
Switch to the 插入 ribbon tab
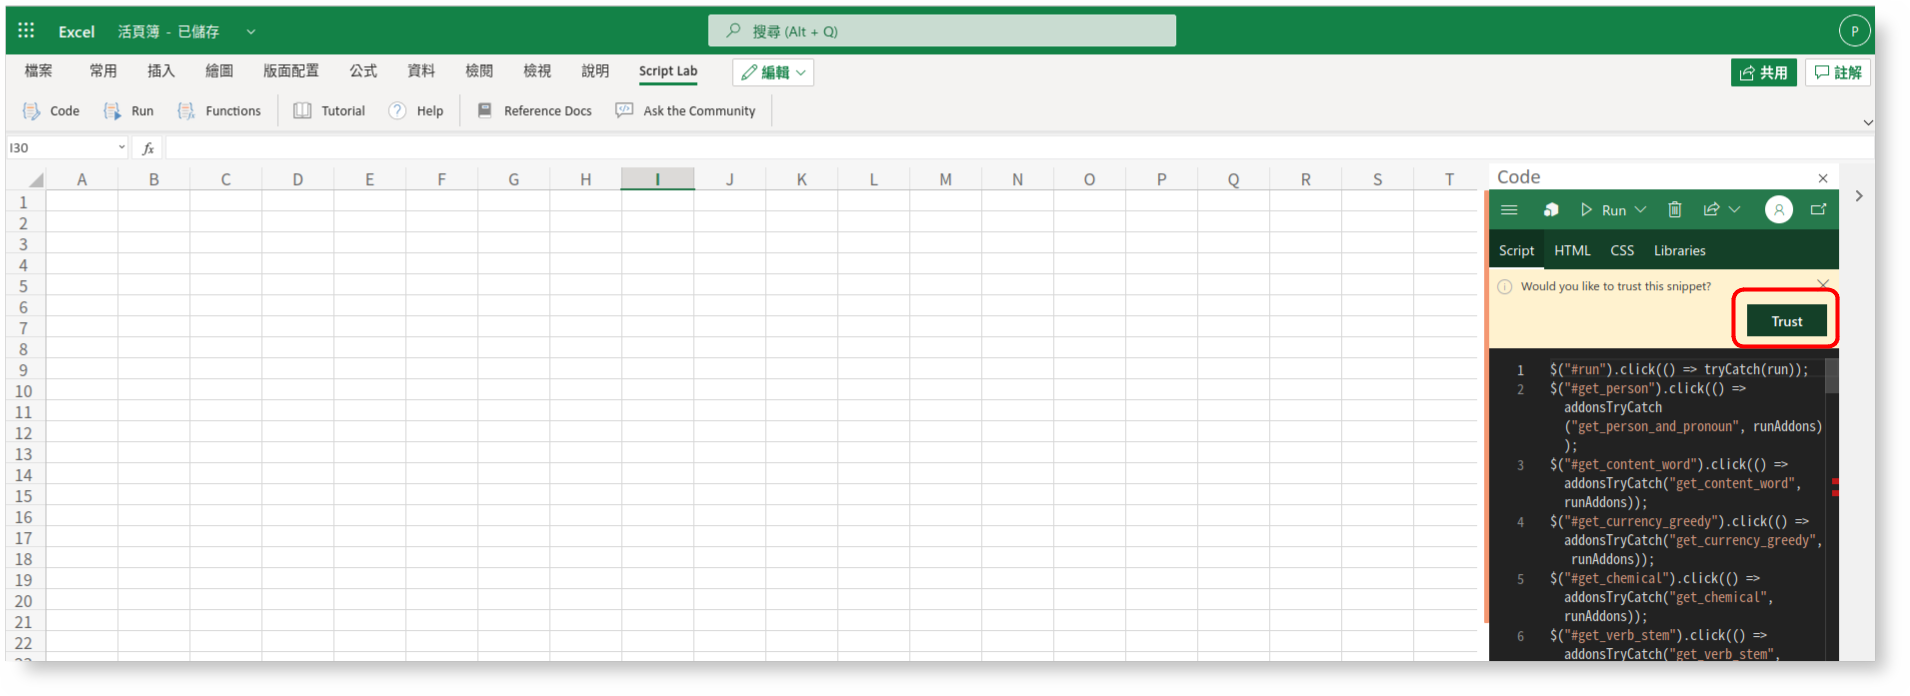point(161,71)
